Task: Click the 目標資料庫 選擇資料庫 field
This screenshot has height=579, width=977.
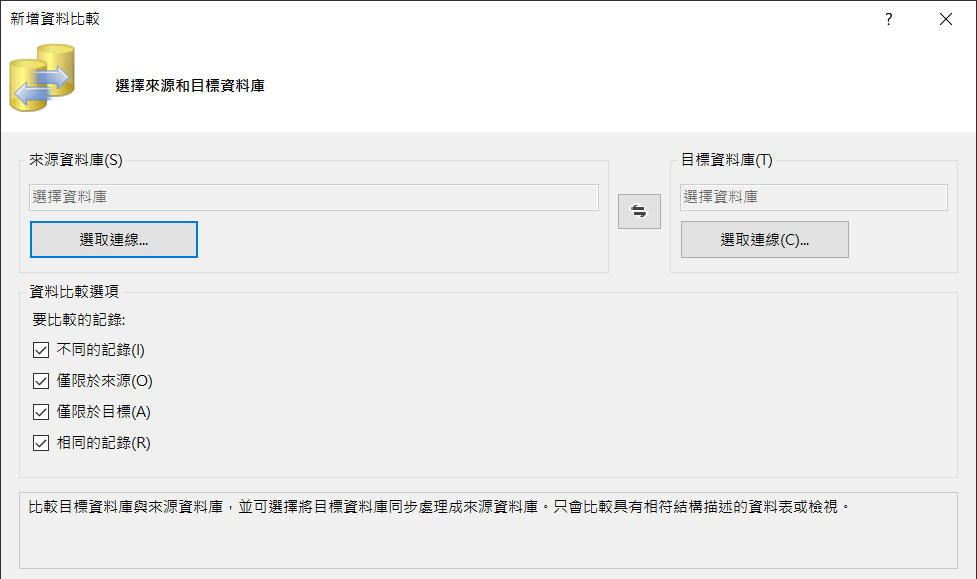Action: tap(813, 197)
